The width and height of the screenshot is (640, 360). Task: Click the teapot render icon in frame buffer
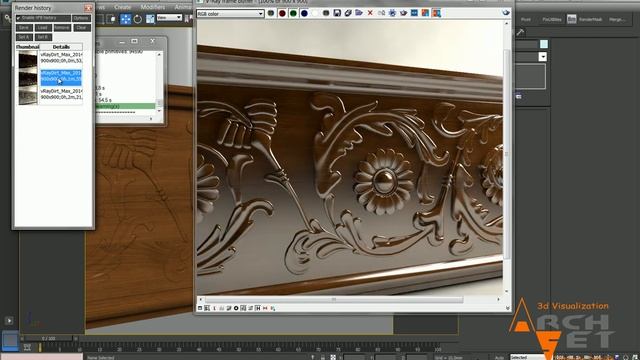tap(403, 13)
